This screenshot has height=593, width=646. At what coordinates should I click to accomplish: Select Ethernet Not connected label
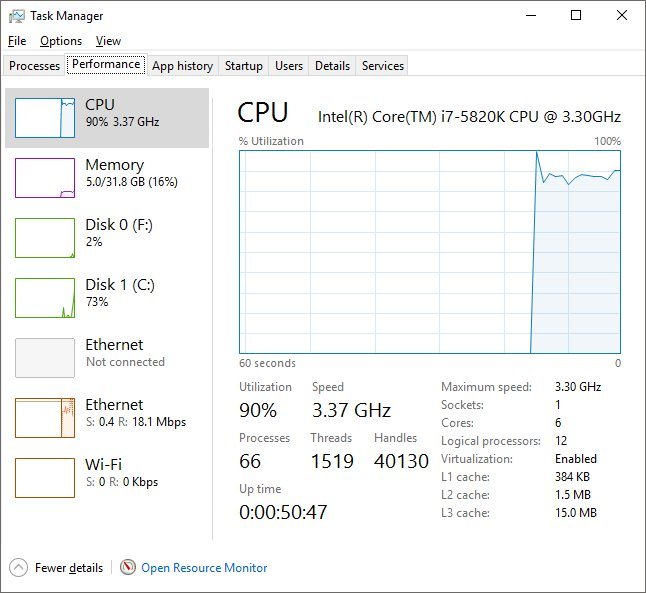pyautogui.click(x=125, y=353)
